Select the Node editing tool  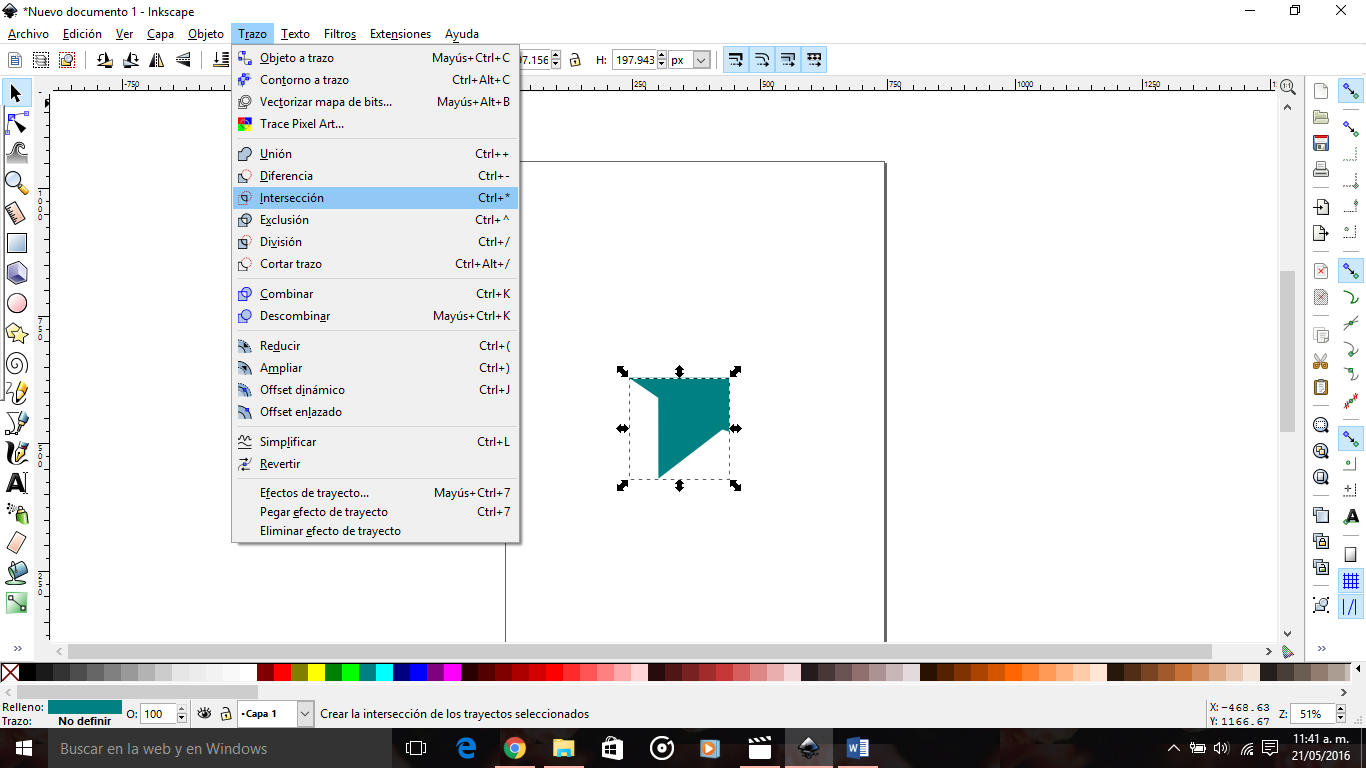click(x=15, y=123)
